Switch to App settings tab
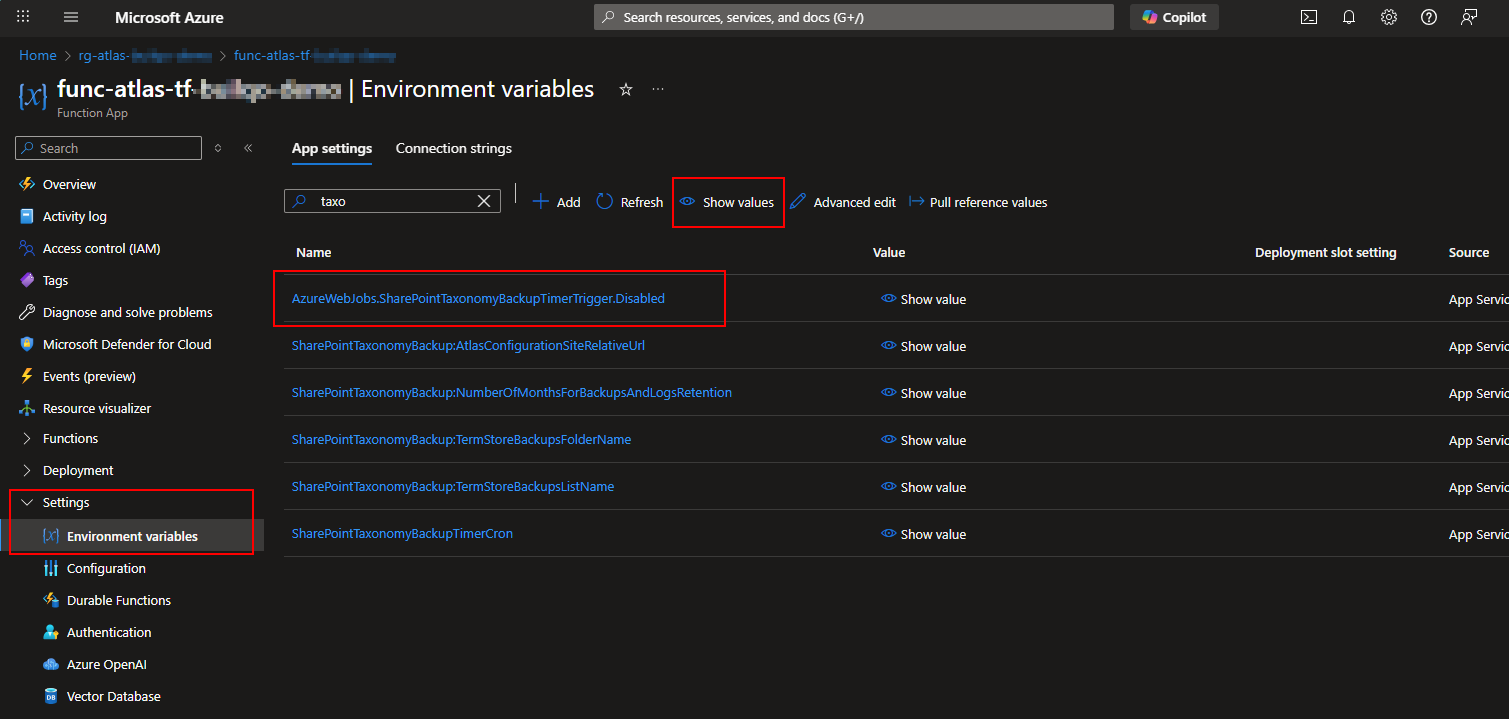Viewport: 1509px width, 719px height. (x=332, y=148)
